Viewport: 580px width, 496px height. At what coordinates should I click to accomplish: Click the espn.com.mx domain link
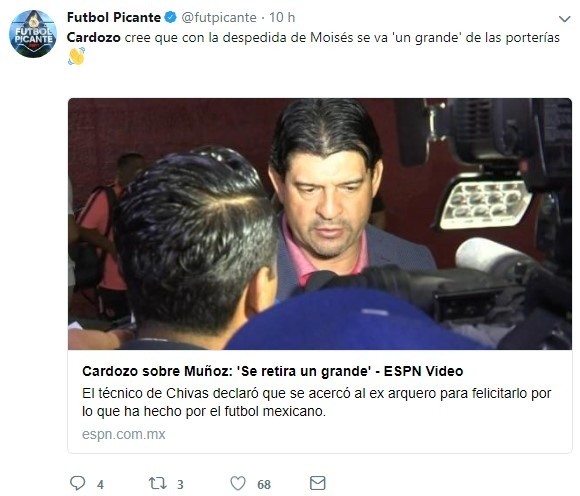coord(124,434)
